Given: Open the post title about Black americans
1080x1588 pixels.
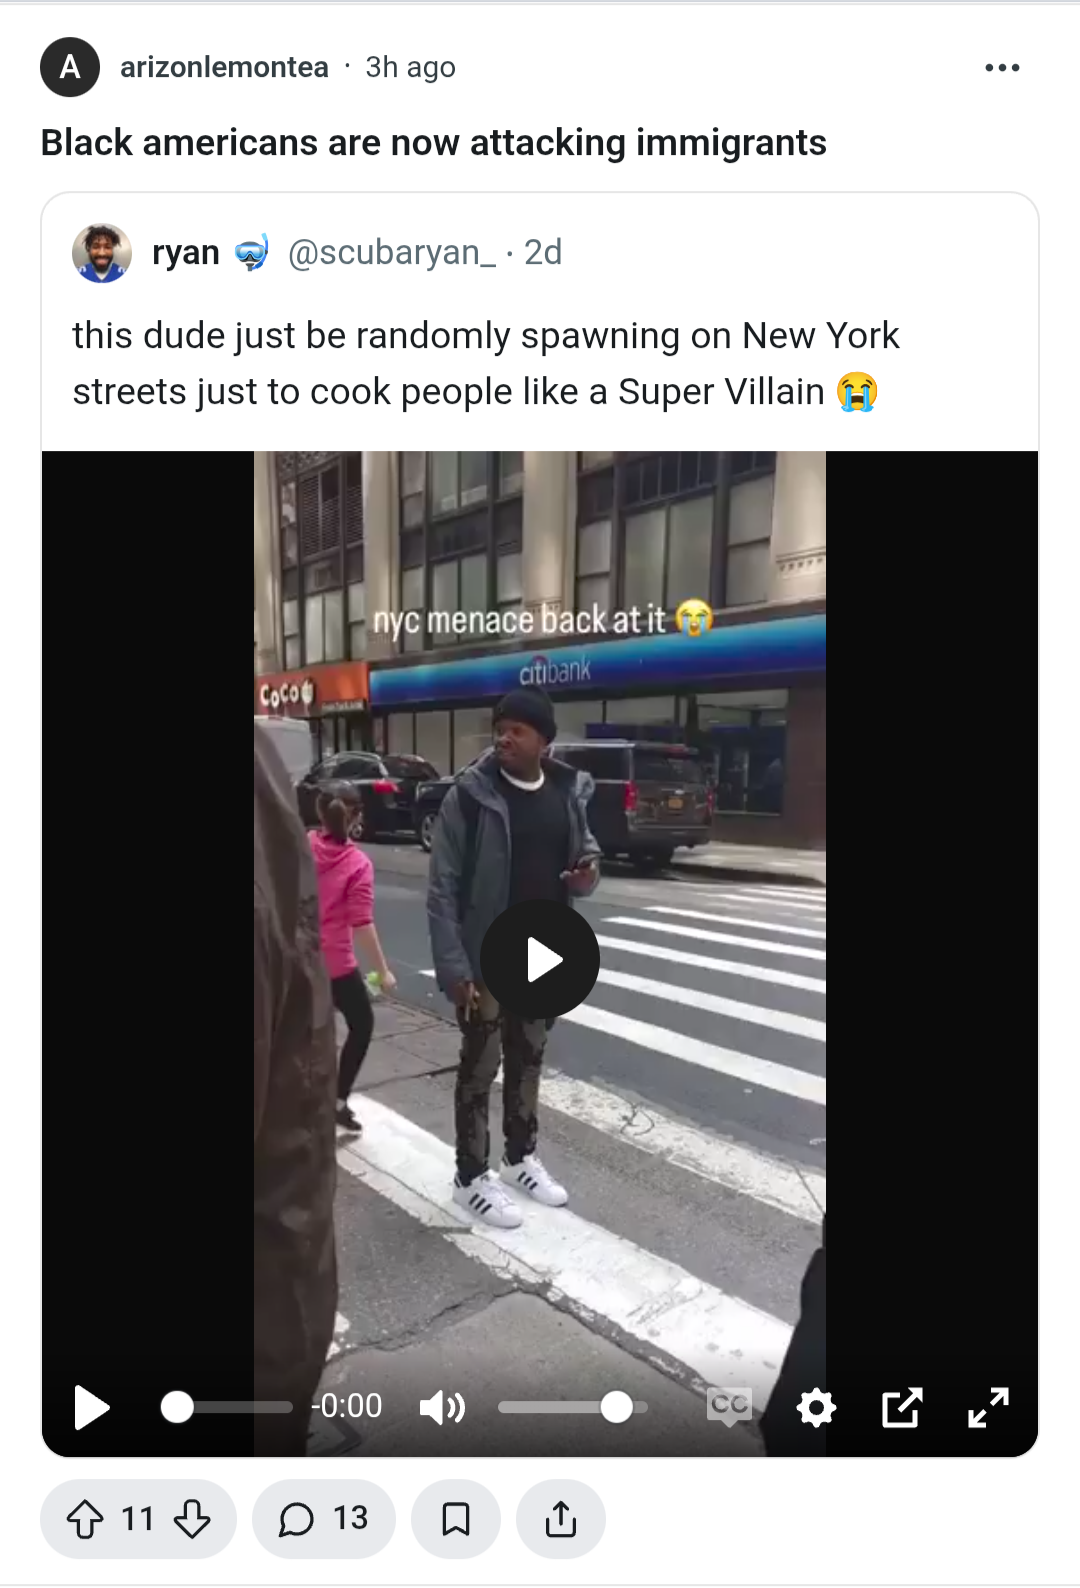Looking at the screenshot, I should click(433, 143).
